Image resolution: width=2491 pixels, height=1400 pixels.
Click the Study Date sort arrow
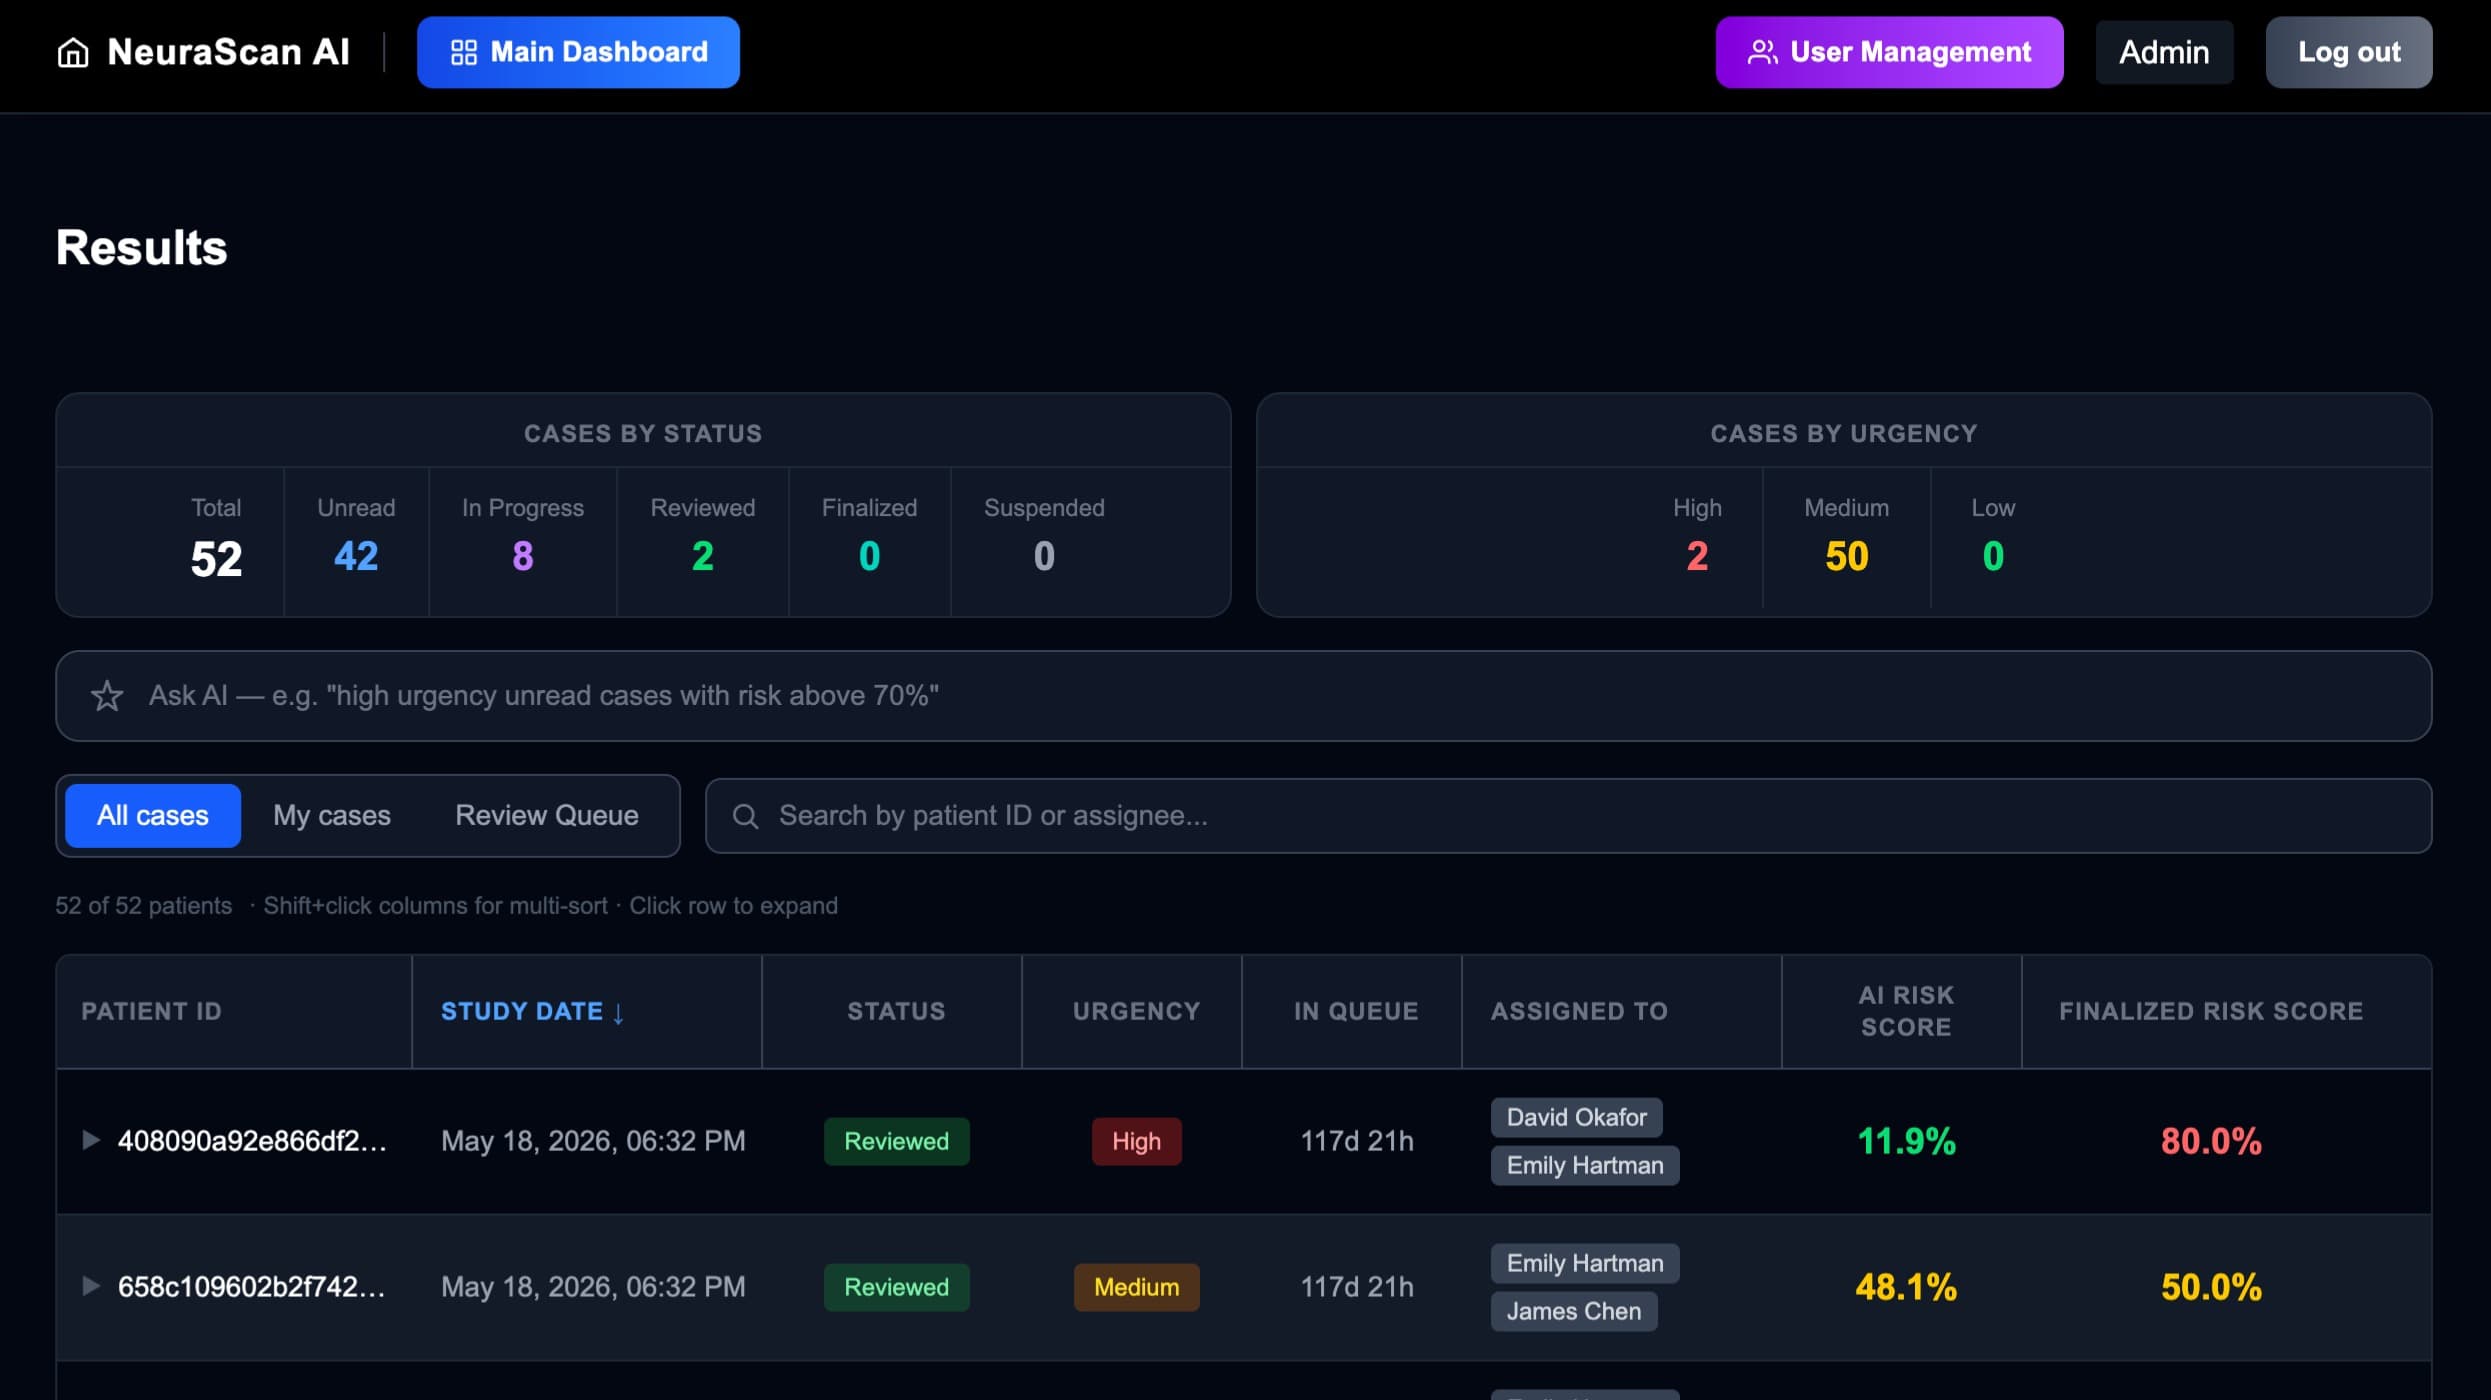click(618, 1013)
